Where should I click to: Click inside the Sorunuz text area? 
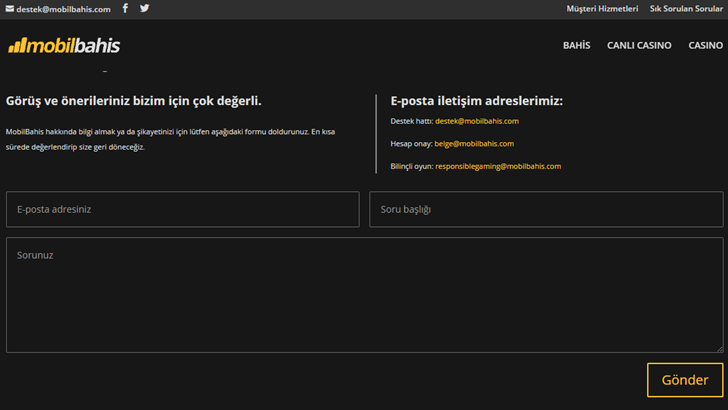[x=364, y=295]
